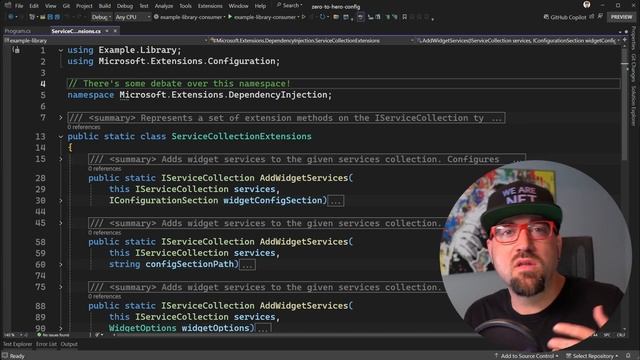640x360 pixels.
Task: Click the bookmark toolbar icon
Action: coord(404,17)
